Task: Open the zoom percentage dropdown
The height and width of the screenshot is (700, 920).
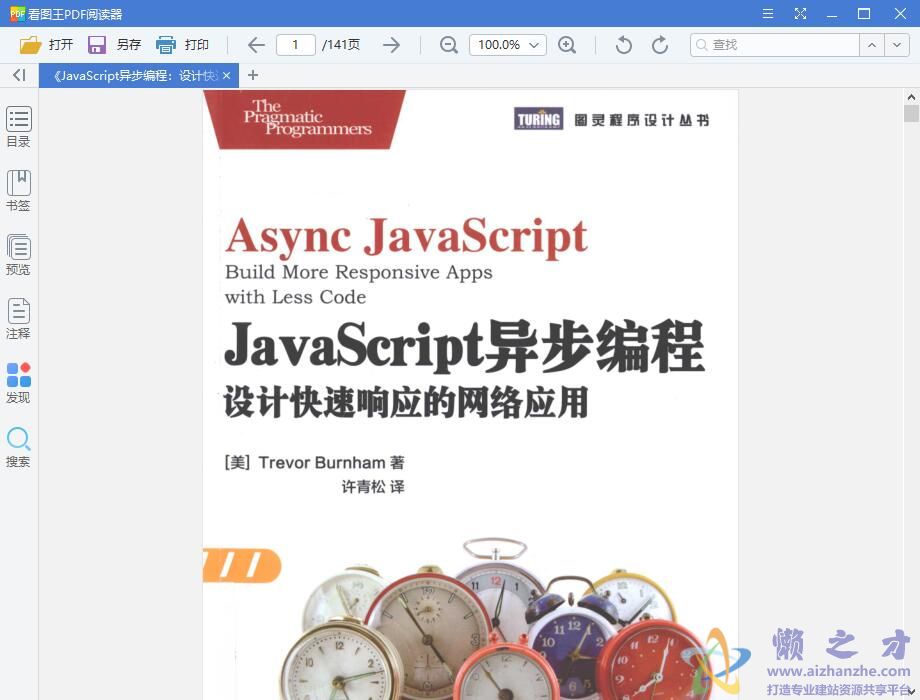Action: pos(535,44)
